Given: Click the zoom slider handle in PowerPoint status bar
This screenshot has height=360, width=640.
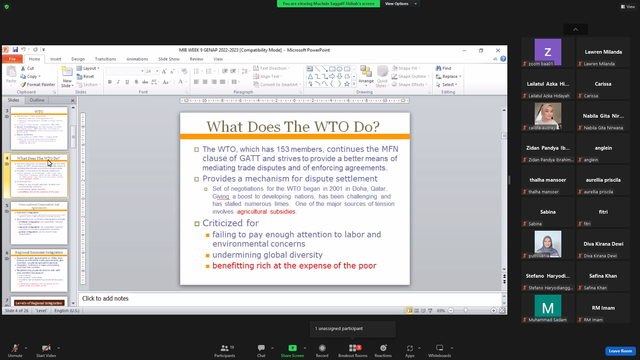Looking at the screenshot, I should point(466,311).
